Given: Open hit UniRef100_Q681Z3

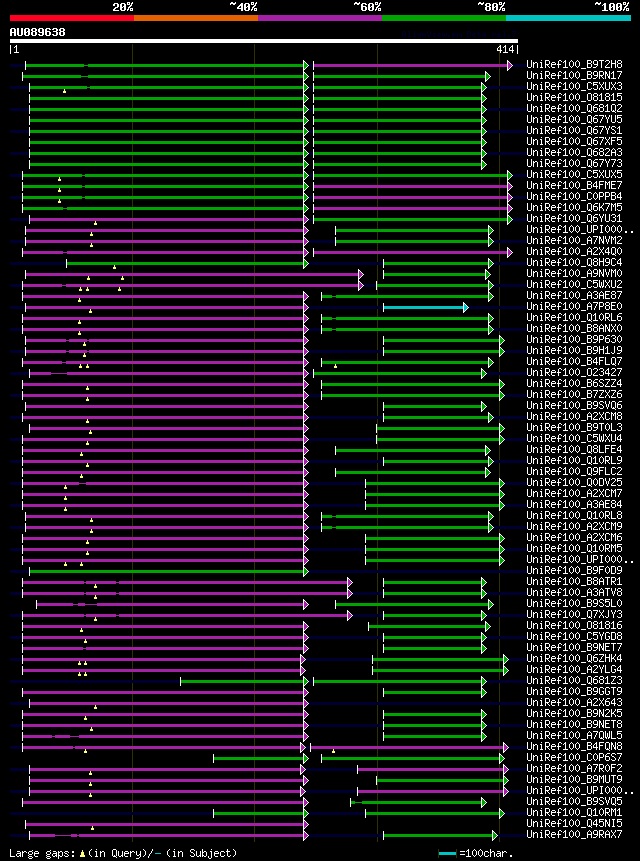Looking at the screenshot, I should 574,679.
